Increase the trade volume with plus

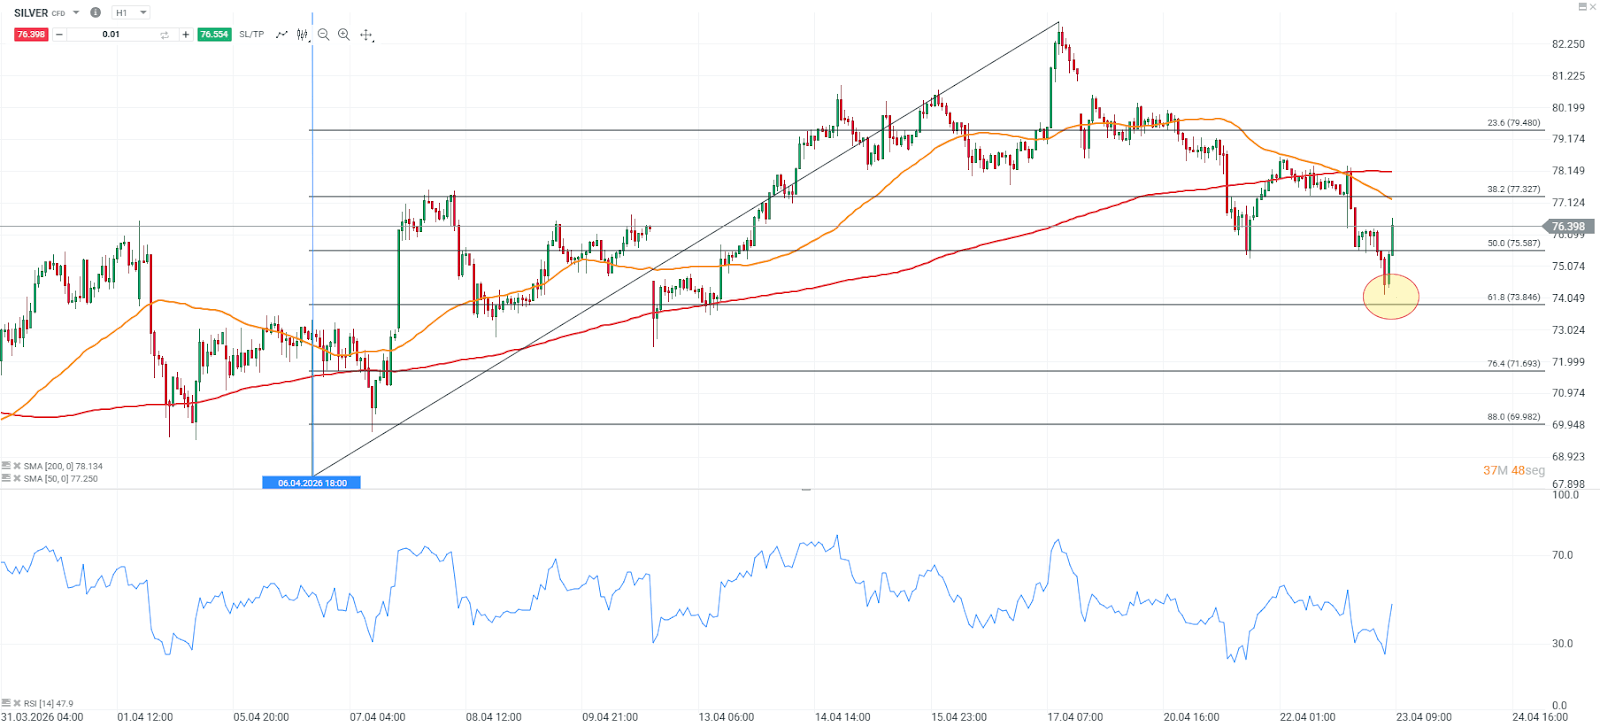pyautogui.click(x=185, y=35)
